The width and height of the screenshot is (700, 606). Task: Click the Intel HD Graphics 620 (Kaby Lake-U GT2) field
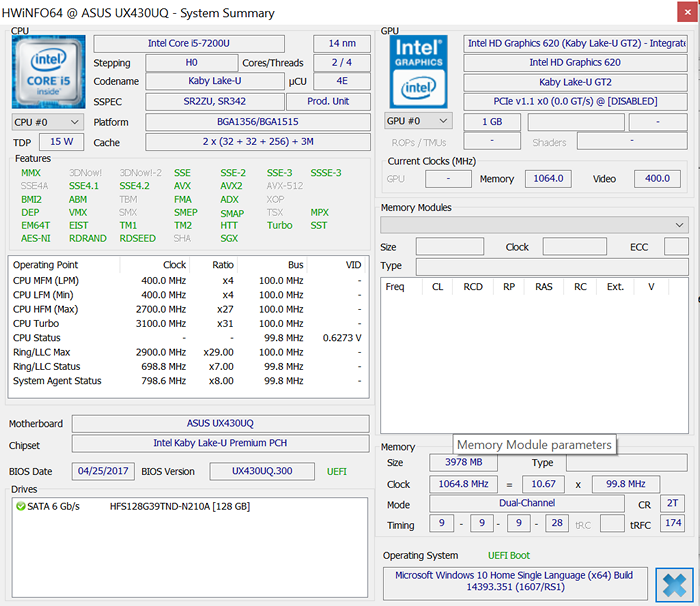575,43
